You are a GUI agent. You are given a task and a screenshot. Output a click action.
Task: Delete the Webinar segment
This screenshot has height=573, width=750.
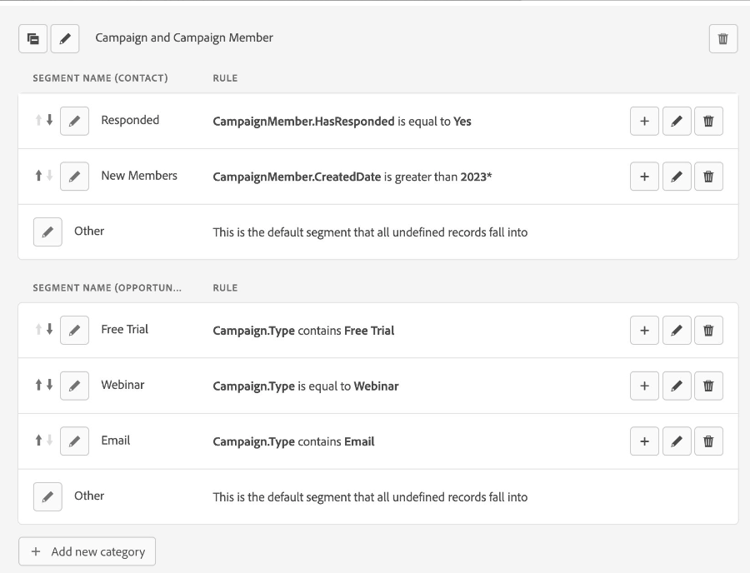click(x=708, y=386)
